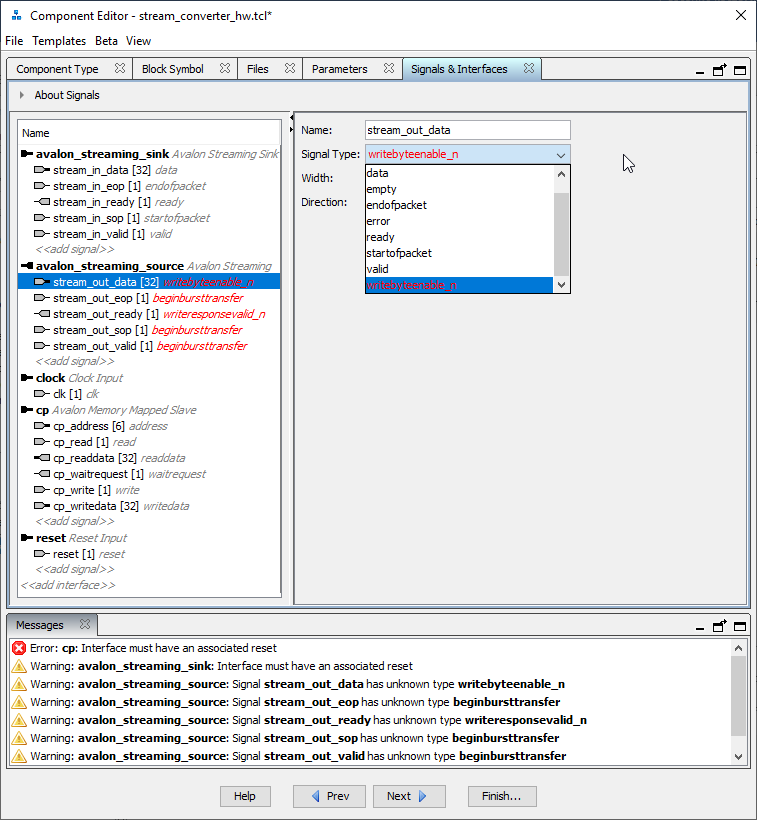Click the stream_out_ready signal arrow icon
The image size is (757, 820).
(x=42, y=314)
